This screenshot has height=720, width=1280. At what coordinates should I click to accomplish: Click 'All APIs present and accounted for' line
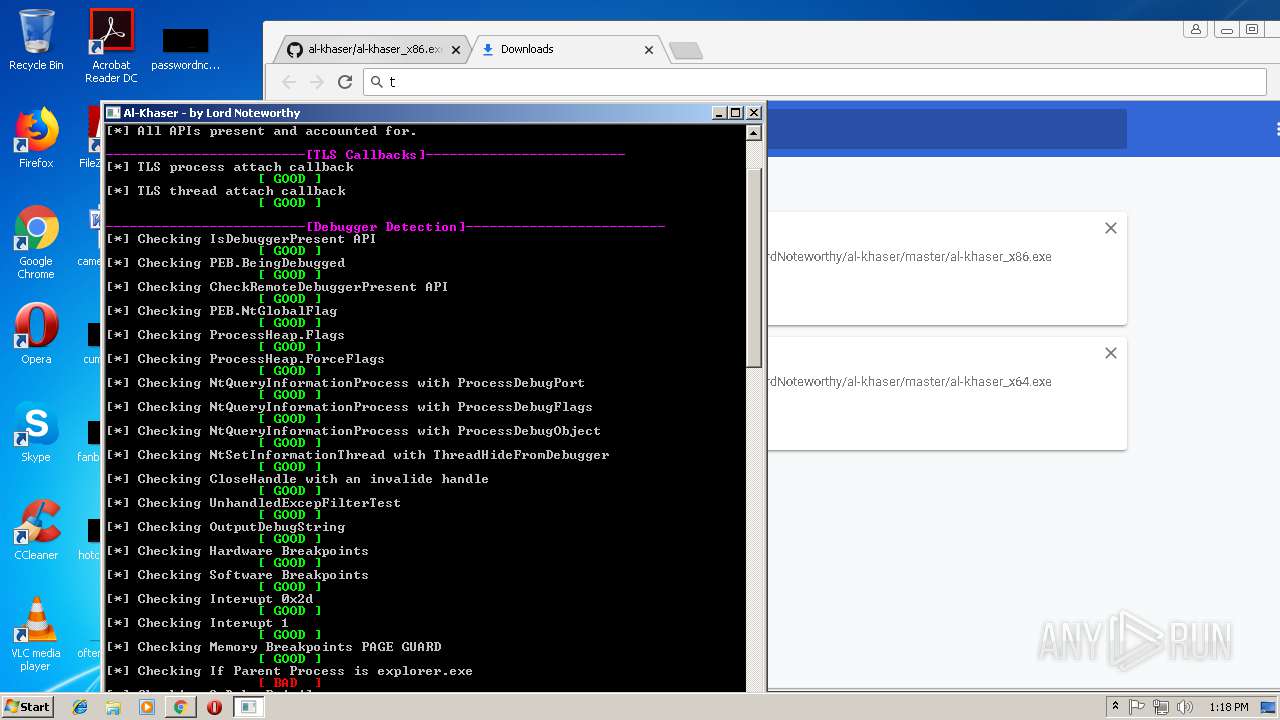261,131
